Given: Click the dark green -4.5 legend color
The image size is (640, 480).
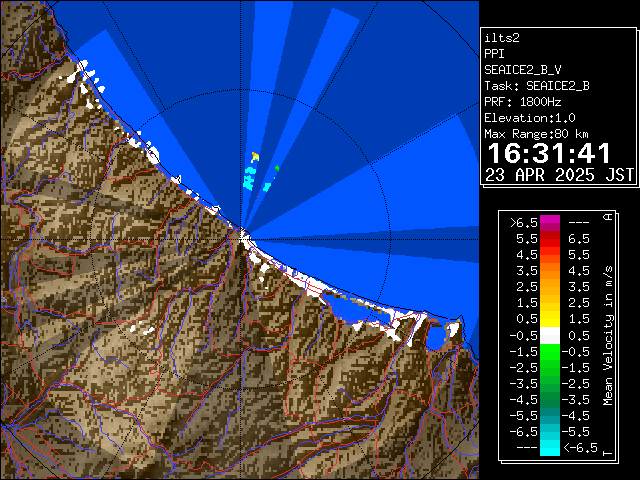Looking at the screenshot, I should pyautogui.click(x=550, y=400).
